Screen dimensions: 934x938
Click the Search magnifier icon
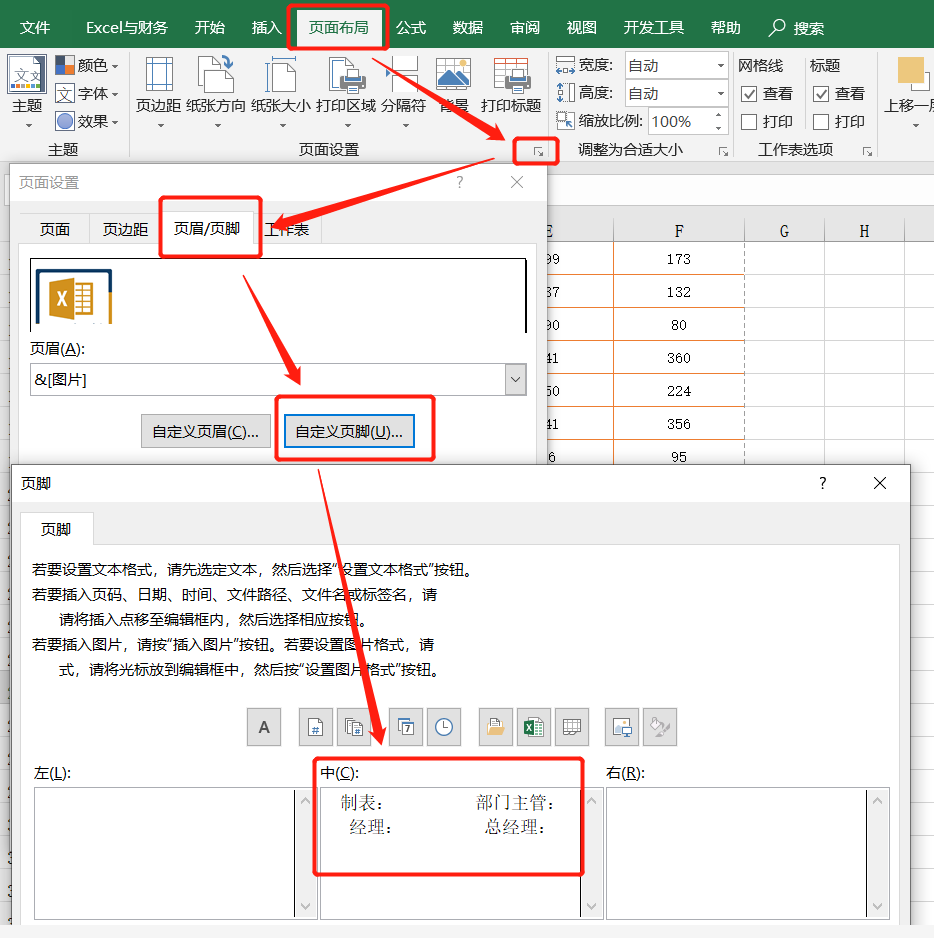(x=777, y=28)
